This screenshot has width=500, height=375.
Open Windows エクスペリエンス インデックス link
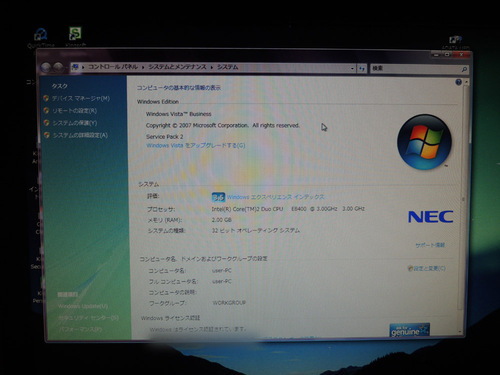coord(275,197)
